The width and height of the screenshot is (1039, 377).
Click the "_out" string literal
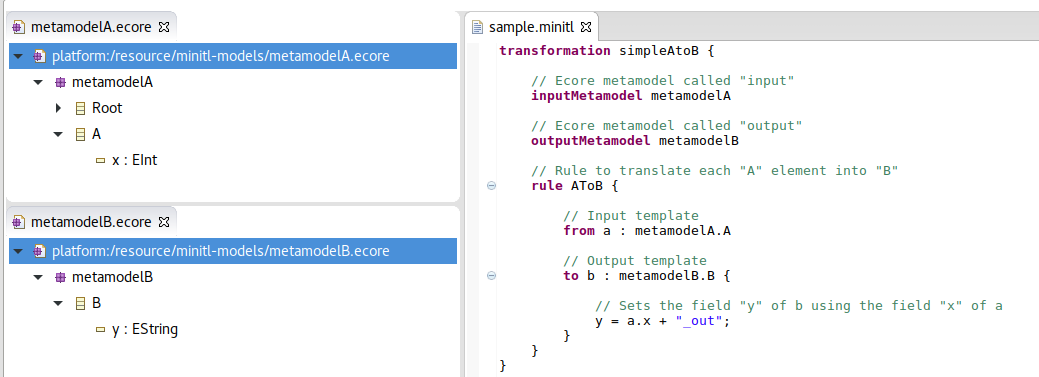(x=698, y=321)
